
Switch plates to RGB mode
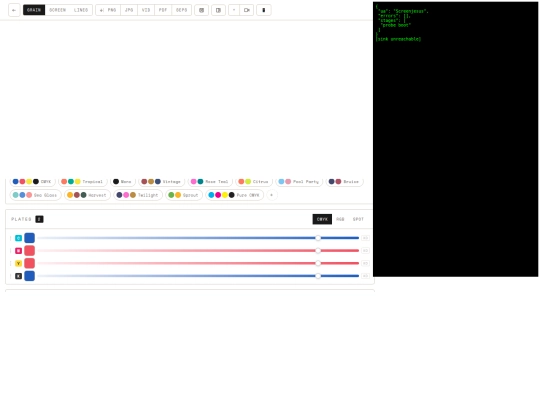coord(340,219)
